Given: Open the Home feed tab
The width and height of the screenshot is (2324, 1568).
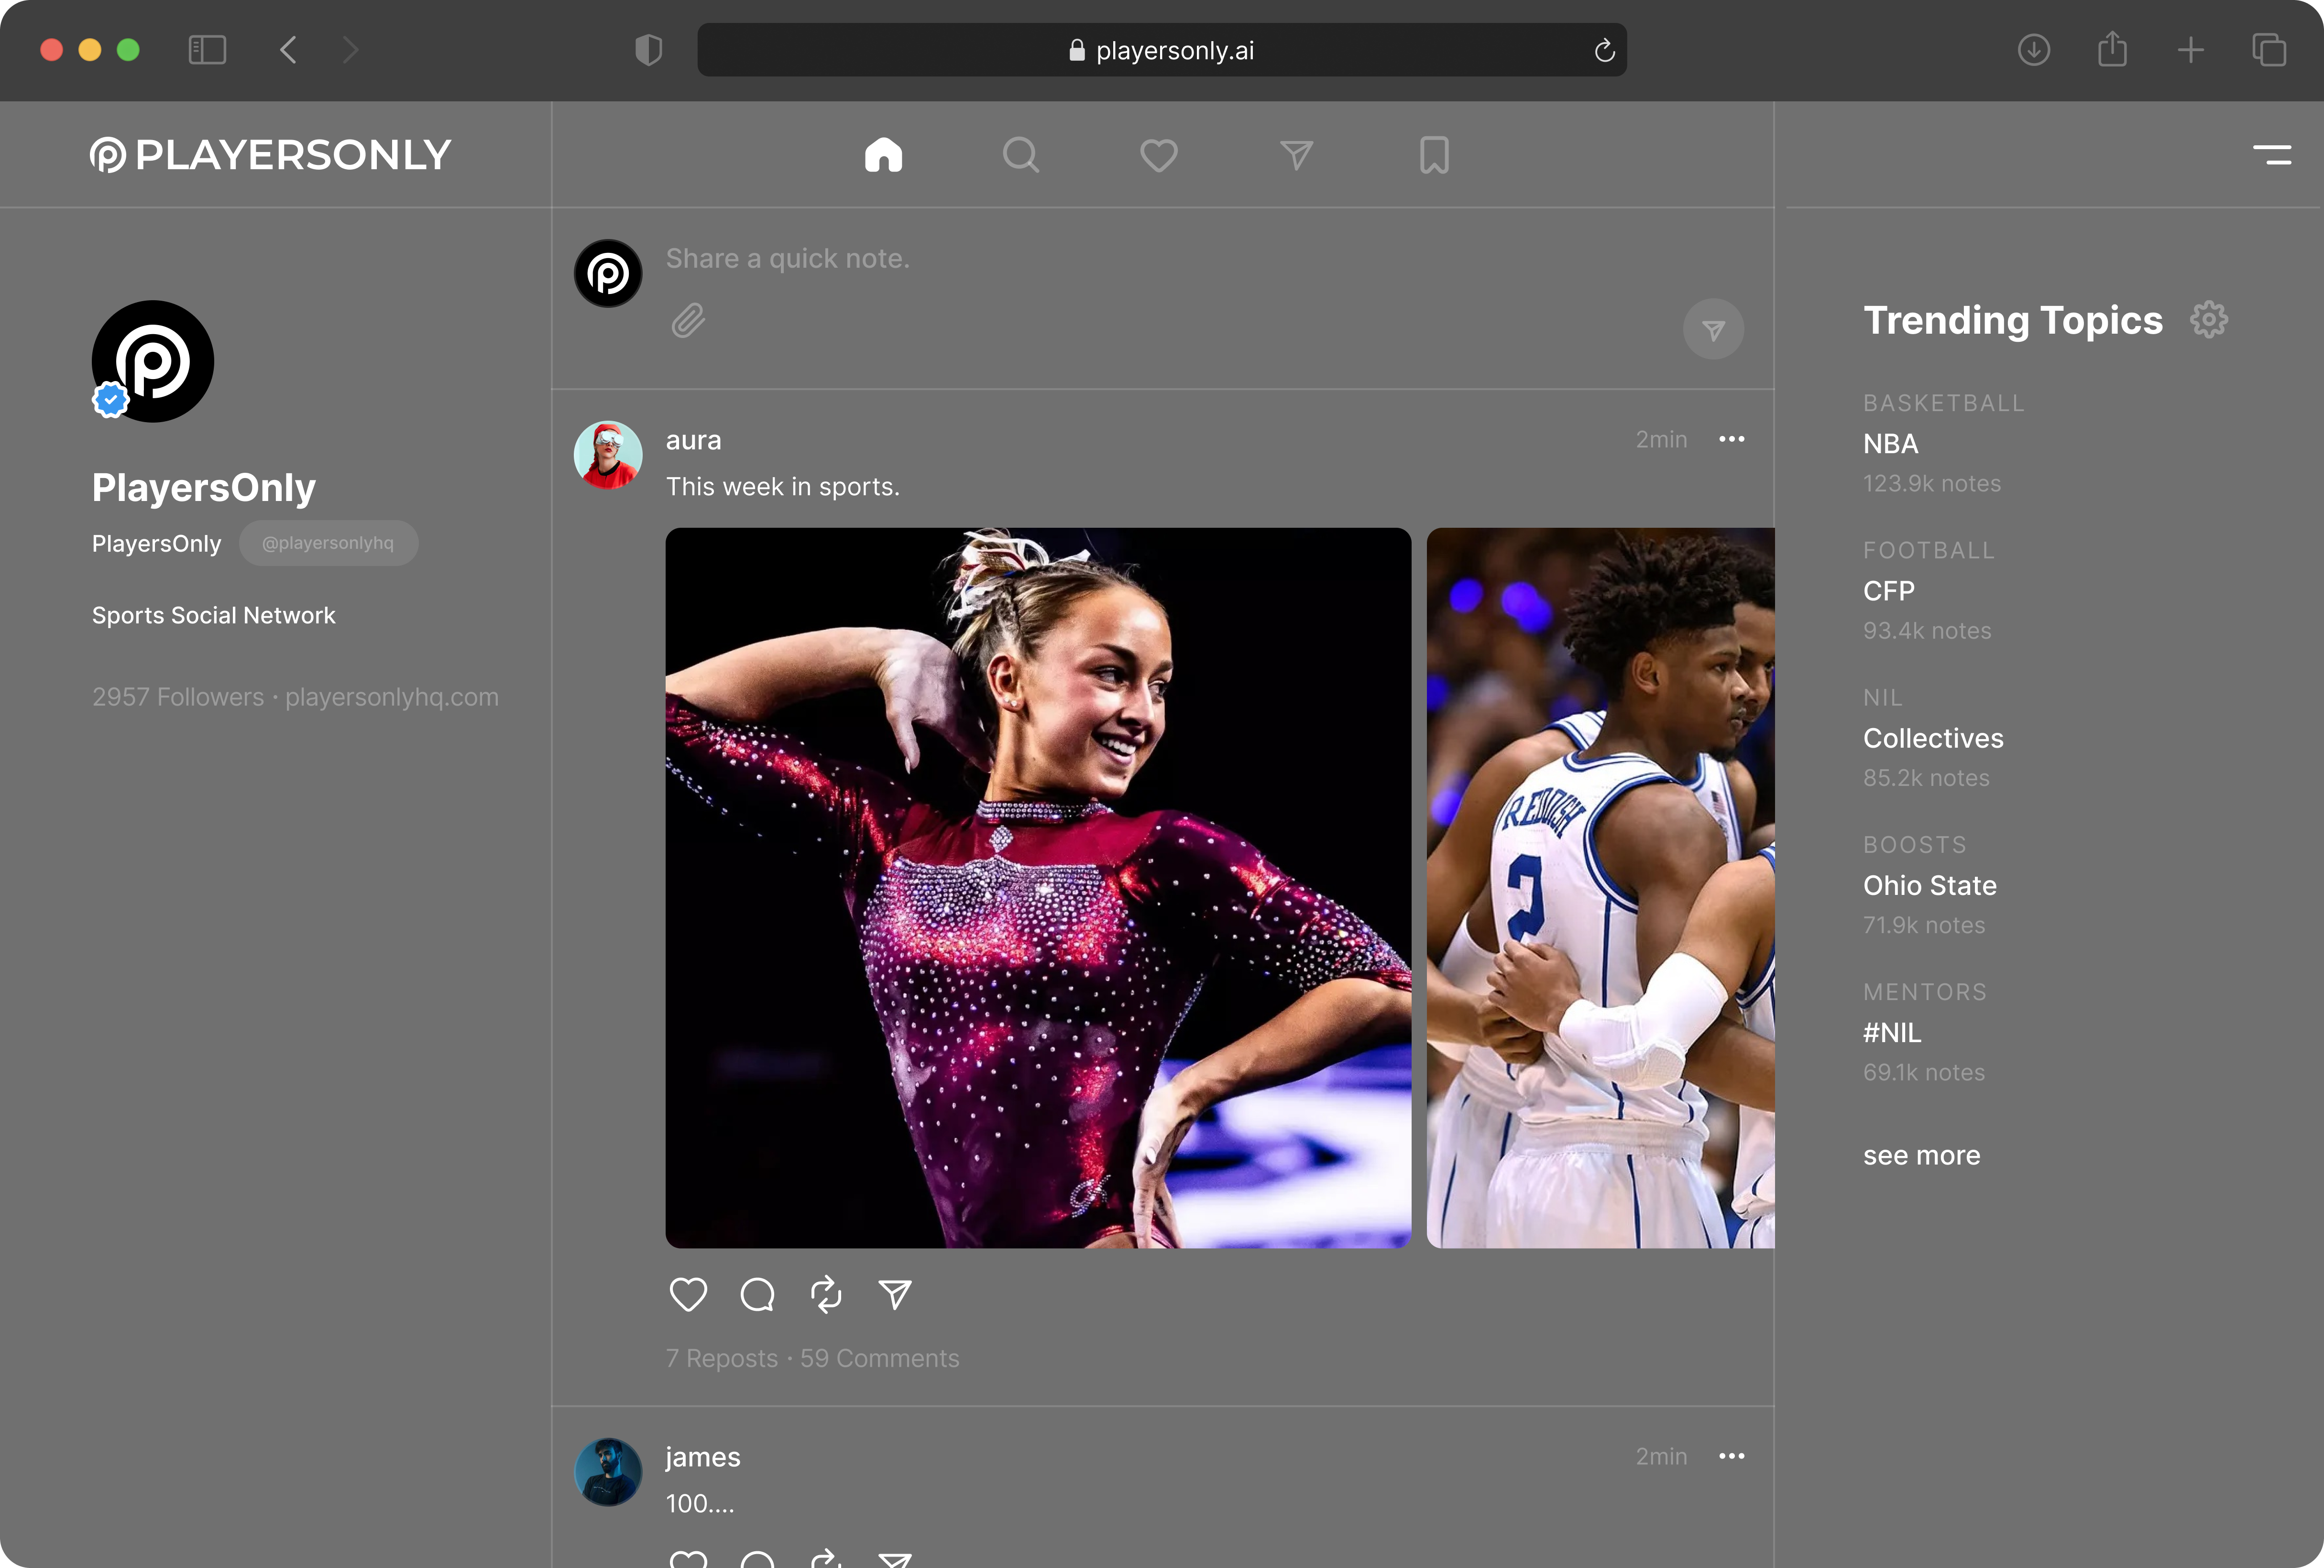Looking at the screenshot, I should click(x=883, y=155).
